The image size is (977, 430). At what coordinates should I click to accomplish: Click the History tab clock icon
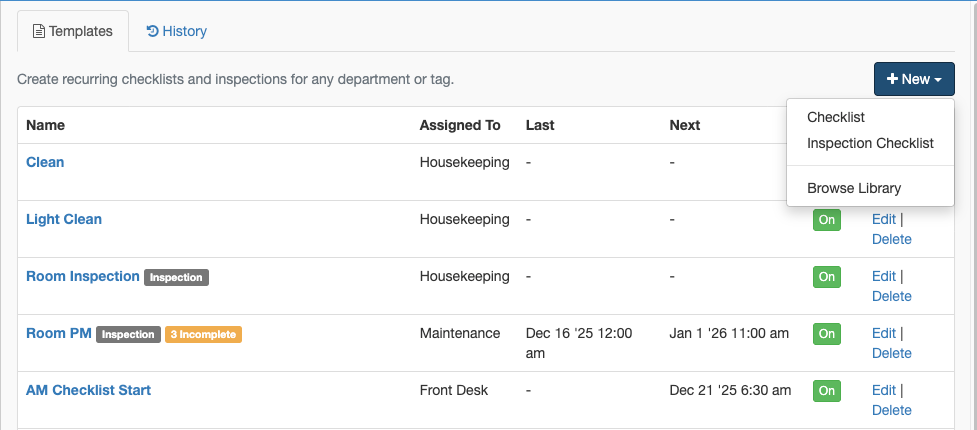[x=153, y=31]
